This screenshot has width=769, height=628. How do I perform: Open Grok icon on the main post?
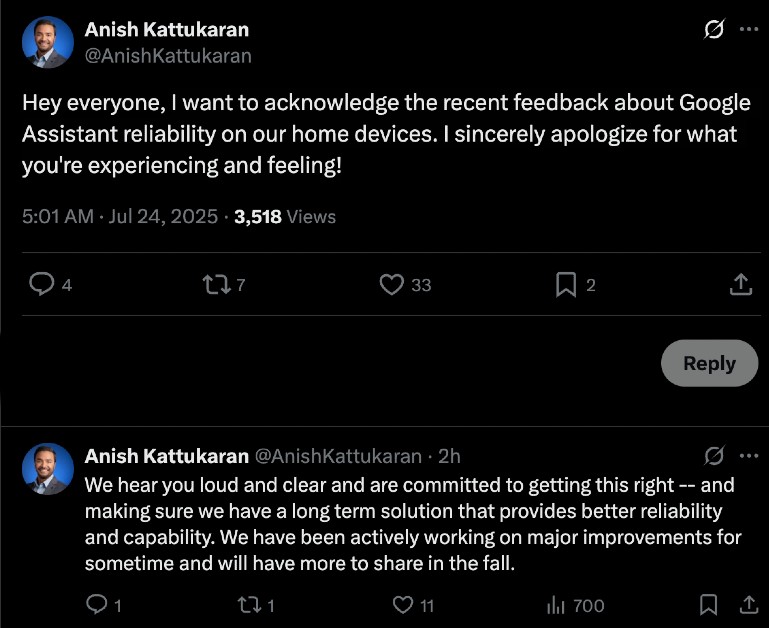pyautogui.click(x=714, y=30)
